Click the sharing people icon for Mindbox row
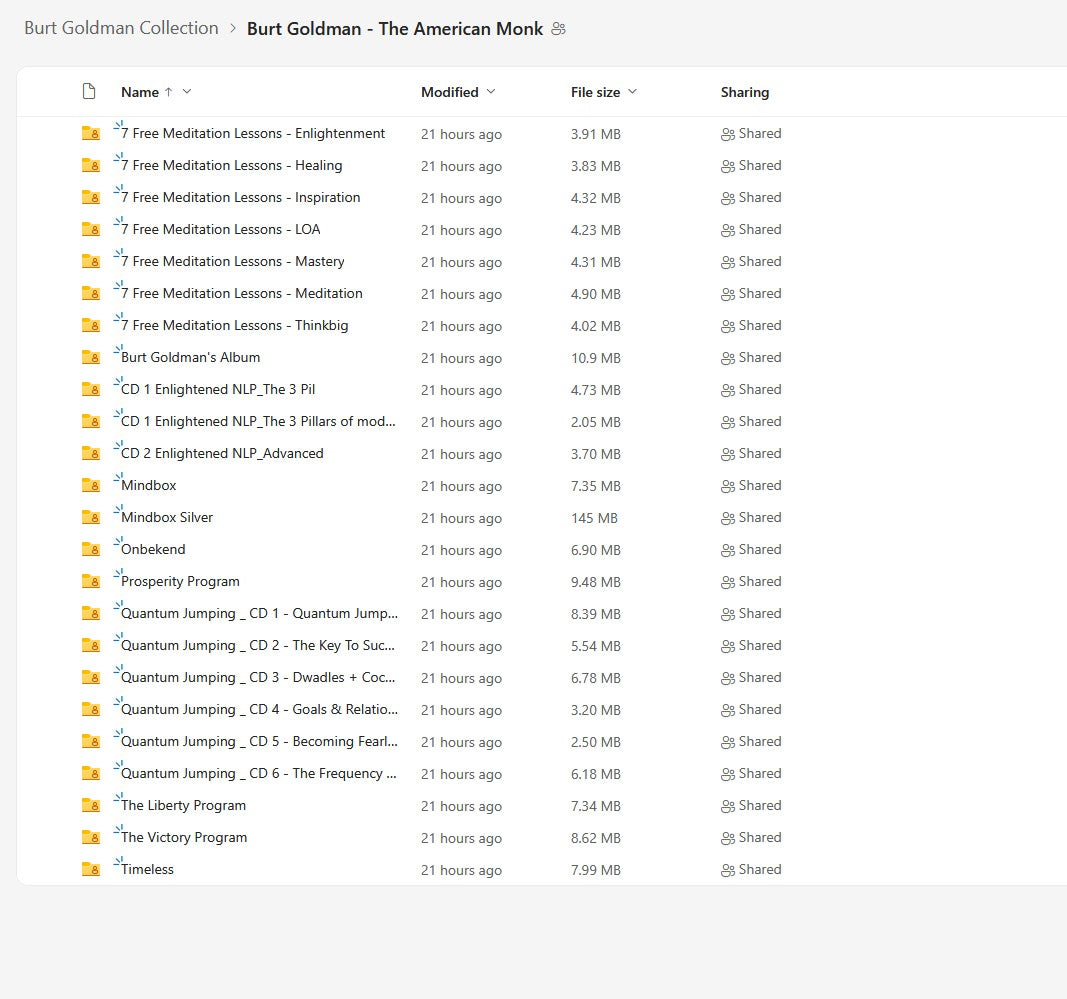 (x=727, y=486)
